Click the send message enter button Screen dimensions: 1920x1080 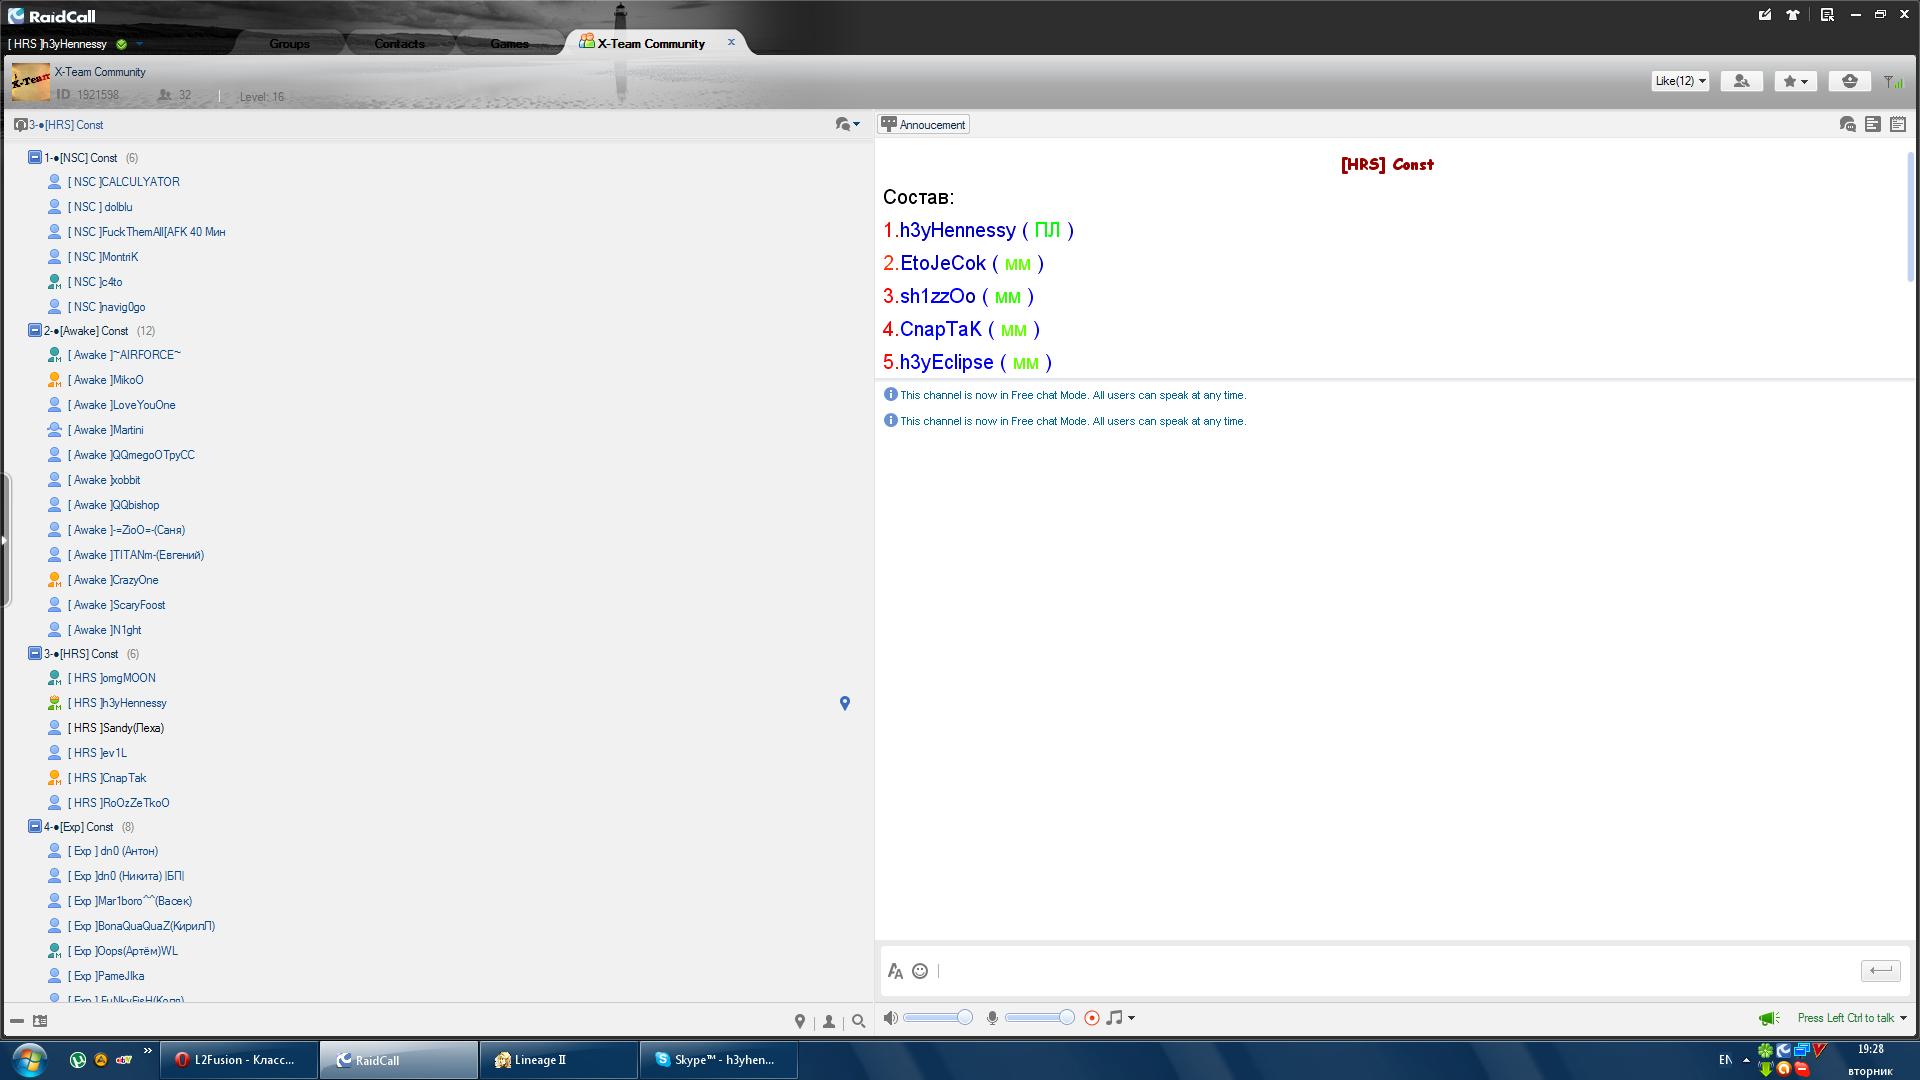point(1880,970)
